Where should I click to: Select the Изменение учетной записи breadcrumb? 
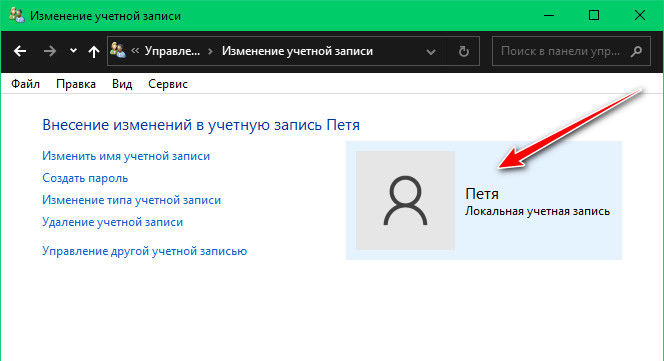[x=297, y=51]
